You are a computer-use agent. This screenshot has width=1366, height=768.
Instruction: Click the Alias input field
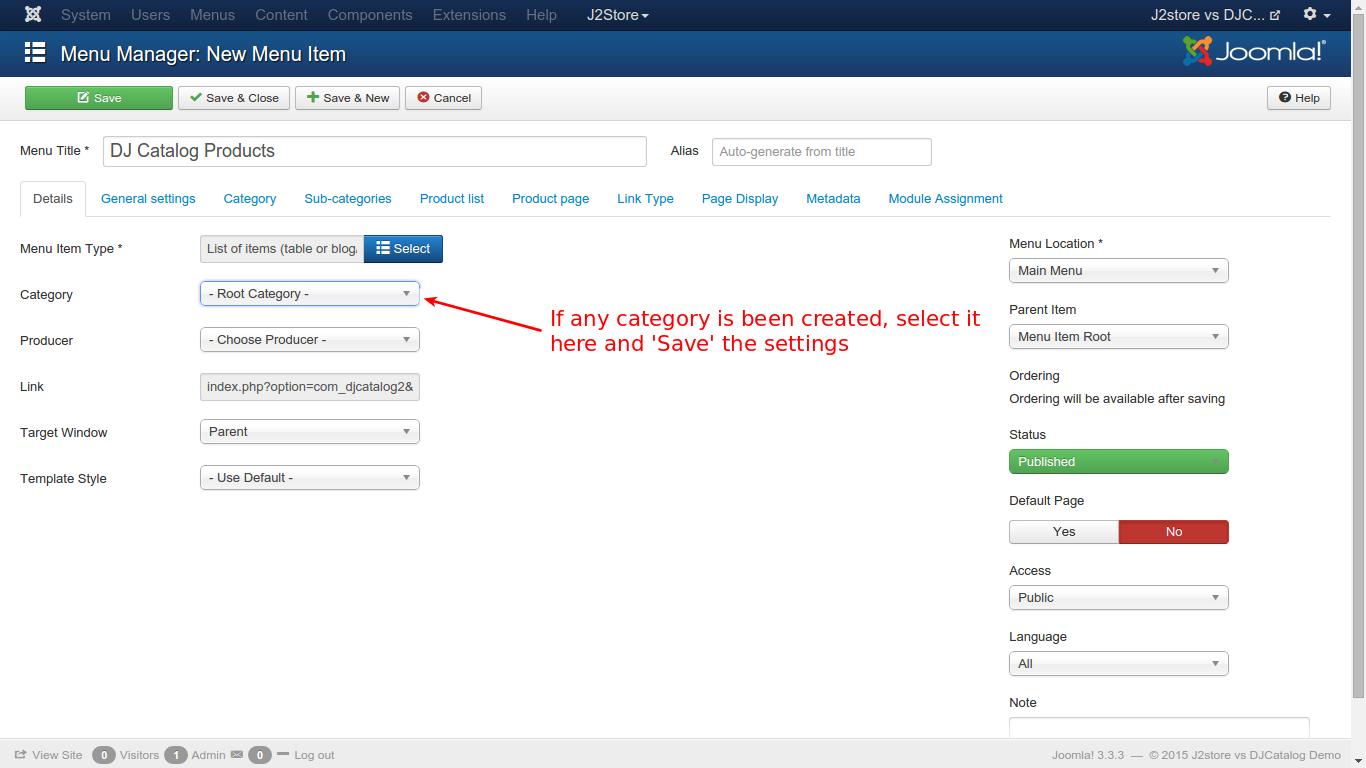[822, 152]
